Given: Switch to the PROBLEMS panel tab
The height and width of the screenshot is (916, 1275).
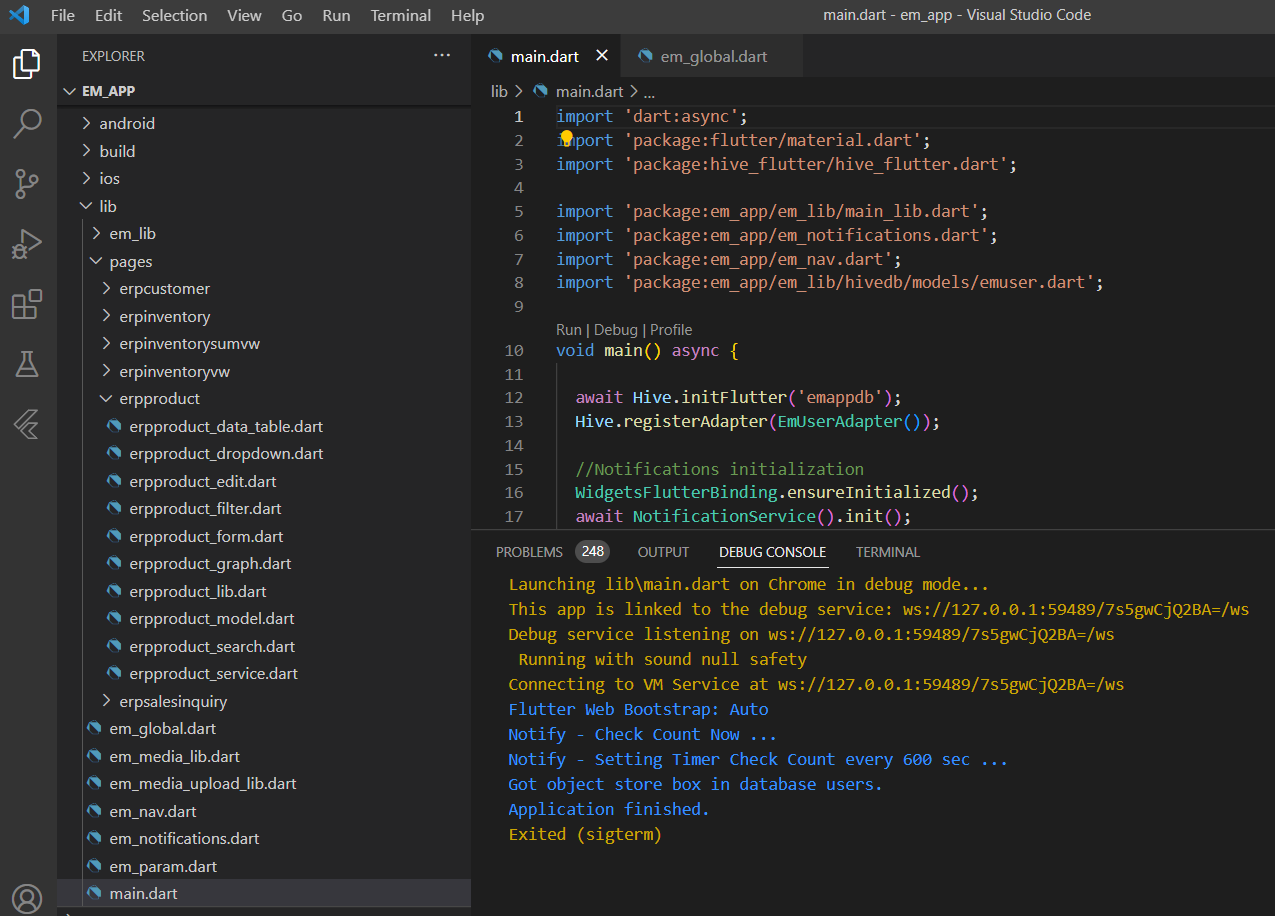Looking at the screenshot, I should click(x=530, y=552).
